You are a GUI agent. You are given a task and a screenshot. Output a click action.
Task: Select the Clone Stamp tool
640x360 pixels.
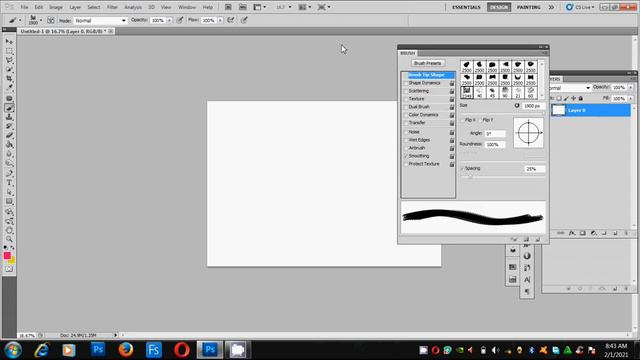click(9, 117)
